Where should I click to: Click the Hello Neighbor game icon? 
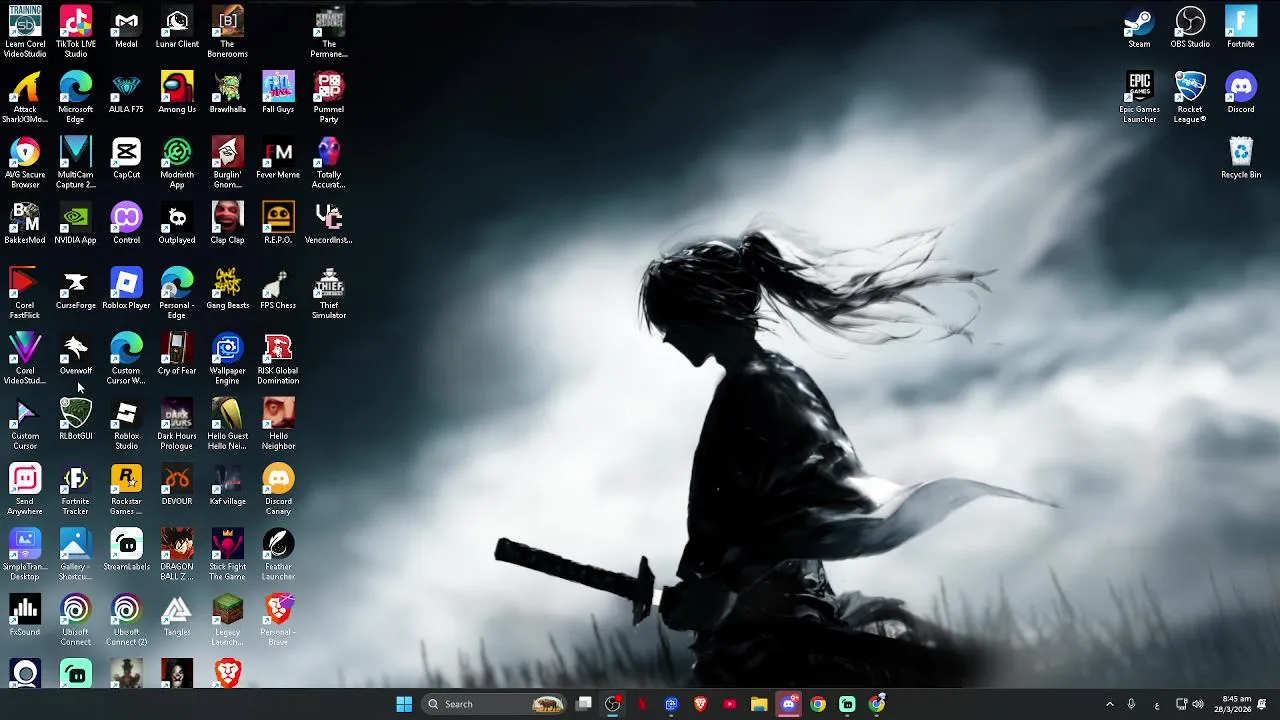tap(278, 423)
